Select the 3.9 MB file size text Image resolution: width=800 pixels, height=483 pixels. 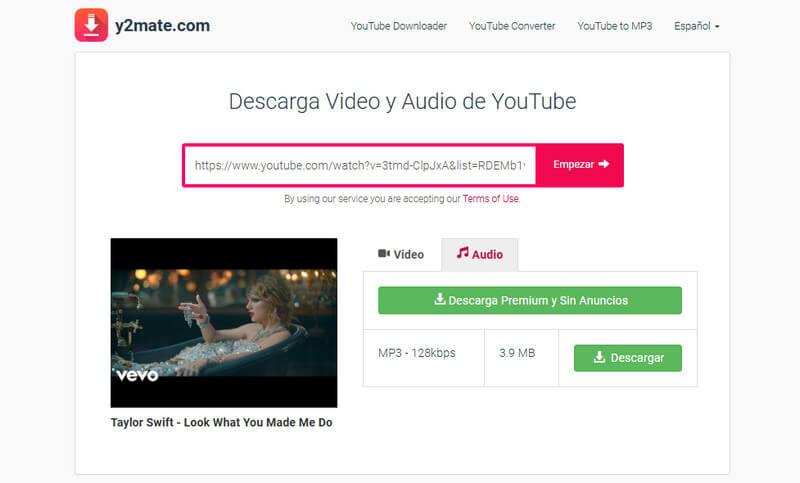(x=517, y=353)
